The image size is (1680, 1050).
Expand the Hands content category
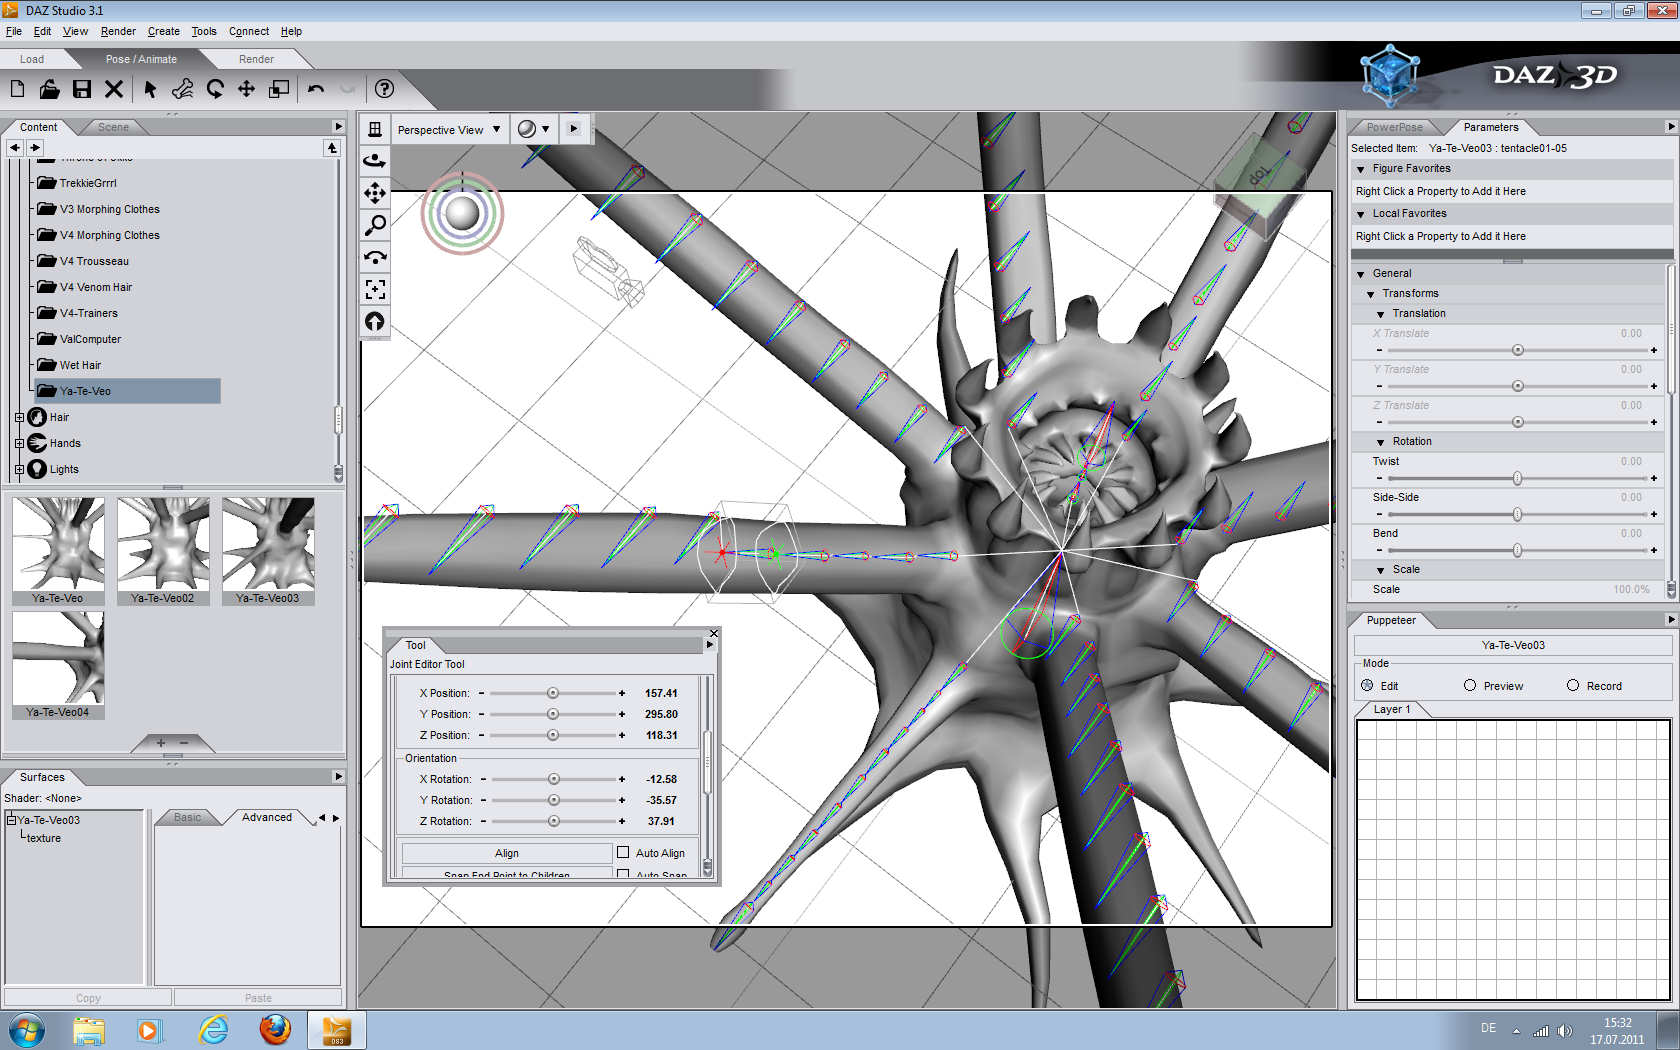point(19,443)
